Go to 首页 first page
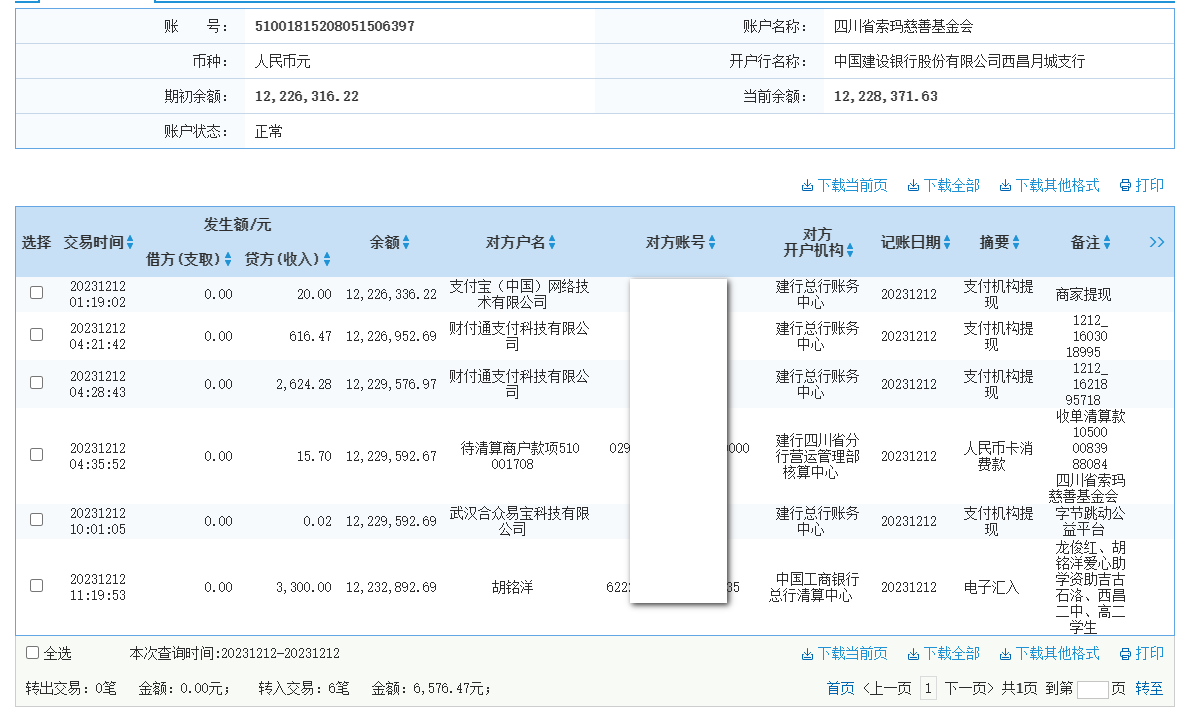 tap(840, 688)
